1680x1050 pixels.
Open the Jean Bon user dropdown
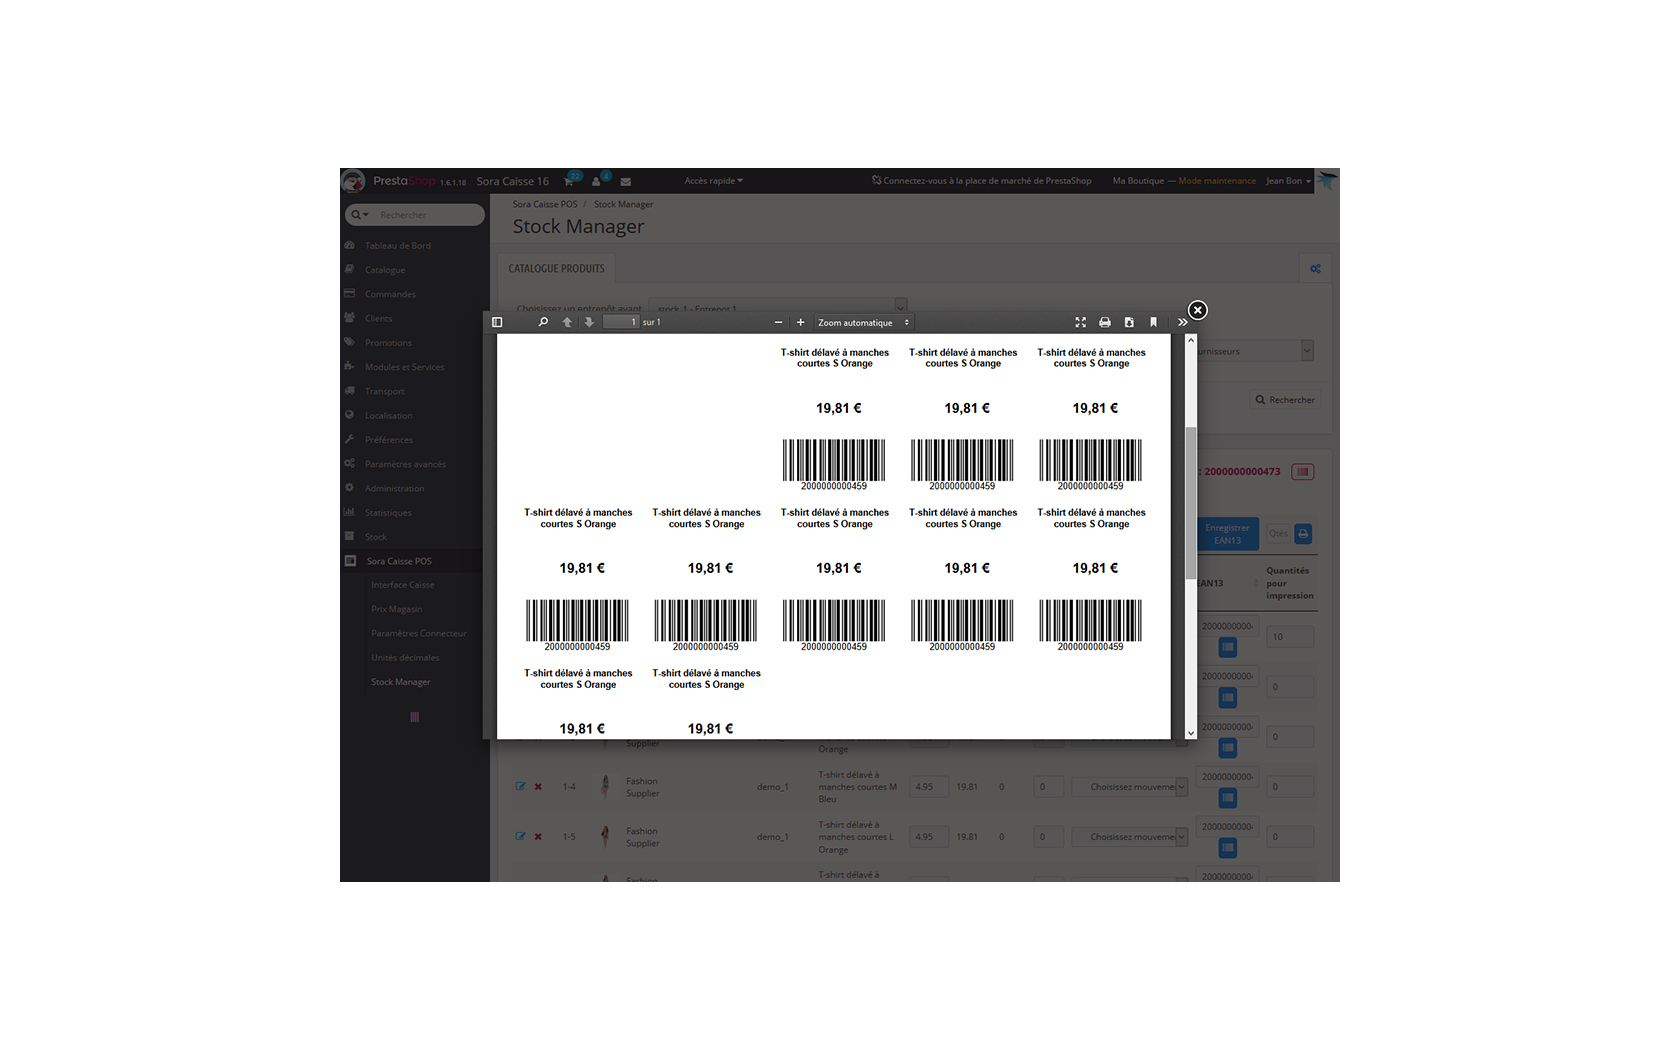(x=1288, y=181)
